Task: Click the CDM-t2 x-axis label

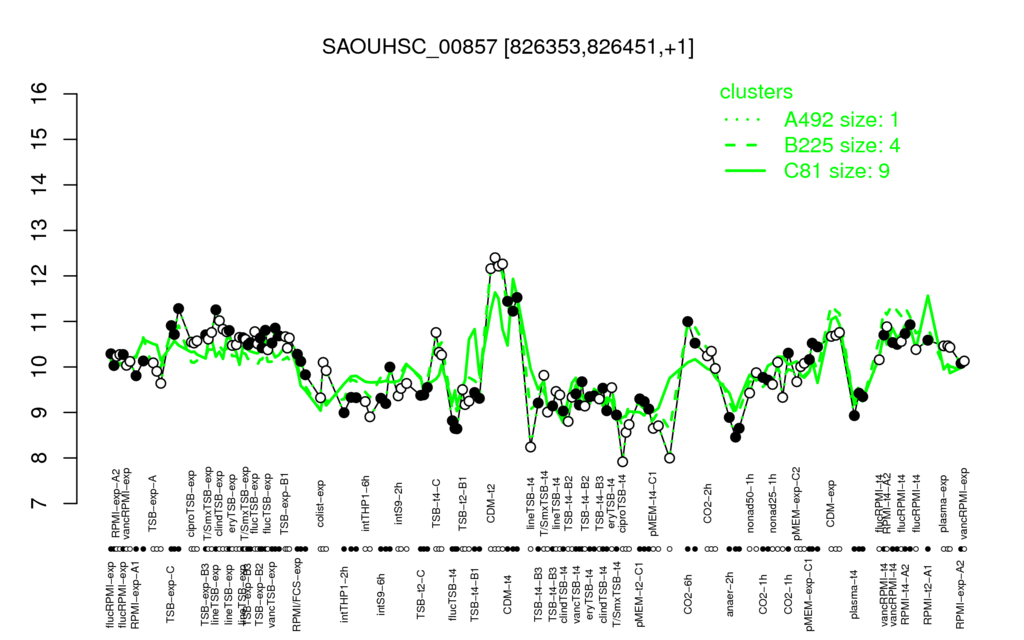Action: coord(492,504)
